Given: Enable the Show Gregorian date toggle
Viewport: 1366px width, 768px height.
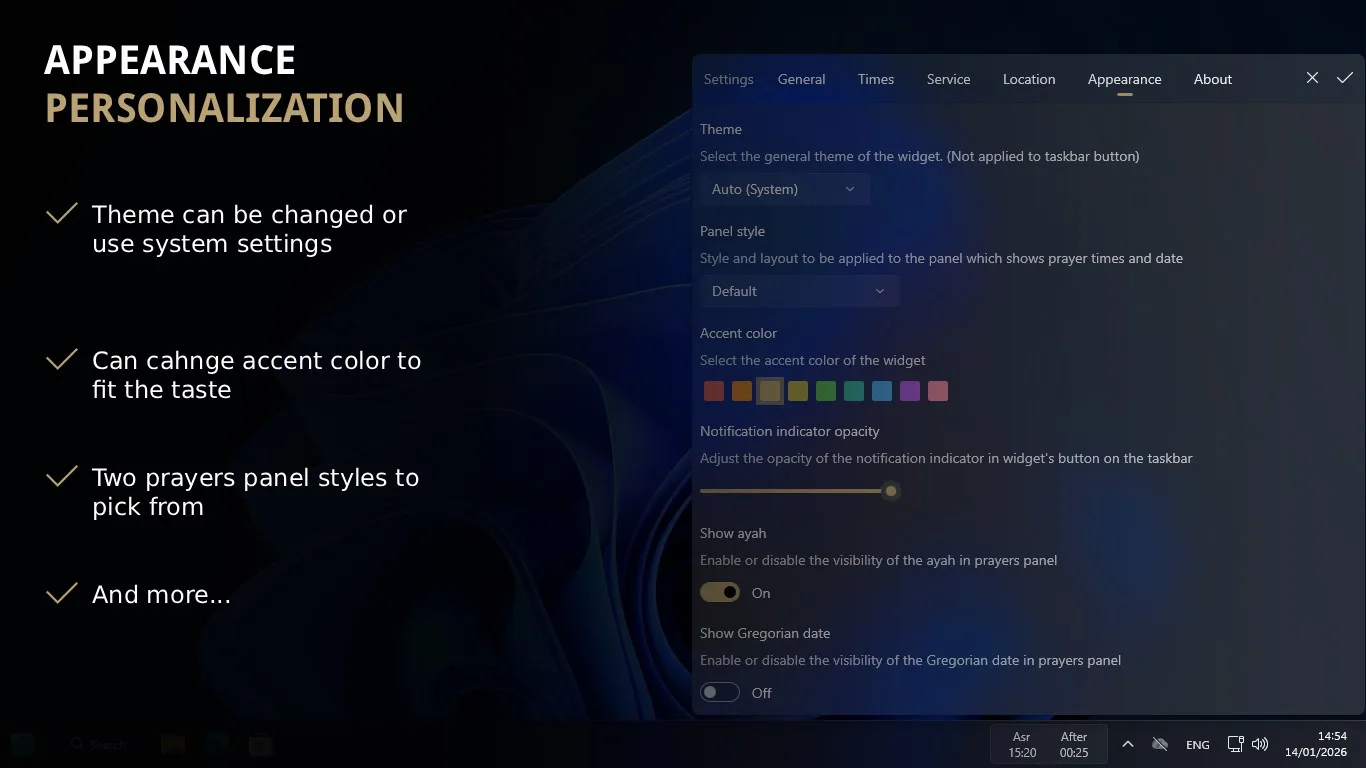Looking at the screenshot, I should (720, 692).
